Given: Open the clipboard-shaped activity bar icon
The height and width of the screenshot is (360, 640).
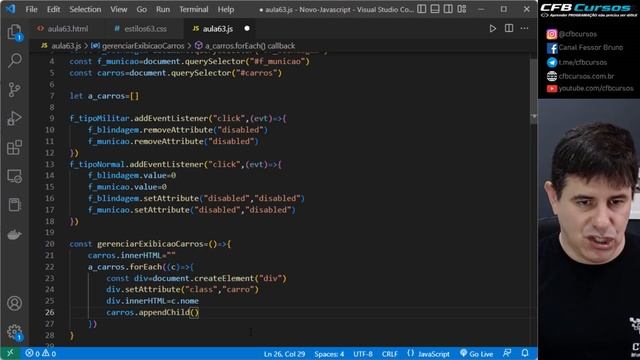Looking at the screenshot, I should (14, 205).
